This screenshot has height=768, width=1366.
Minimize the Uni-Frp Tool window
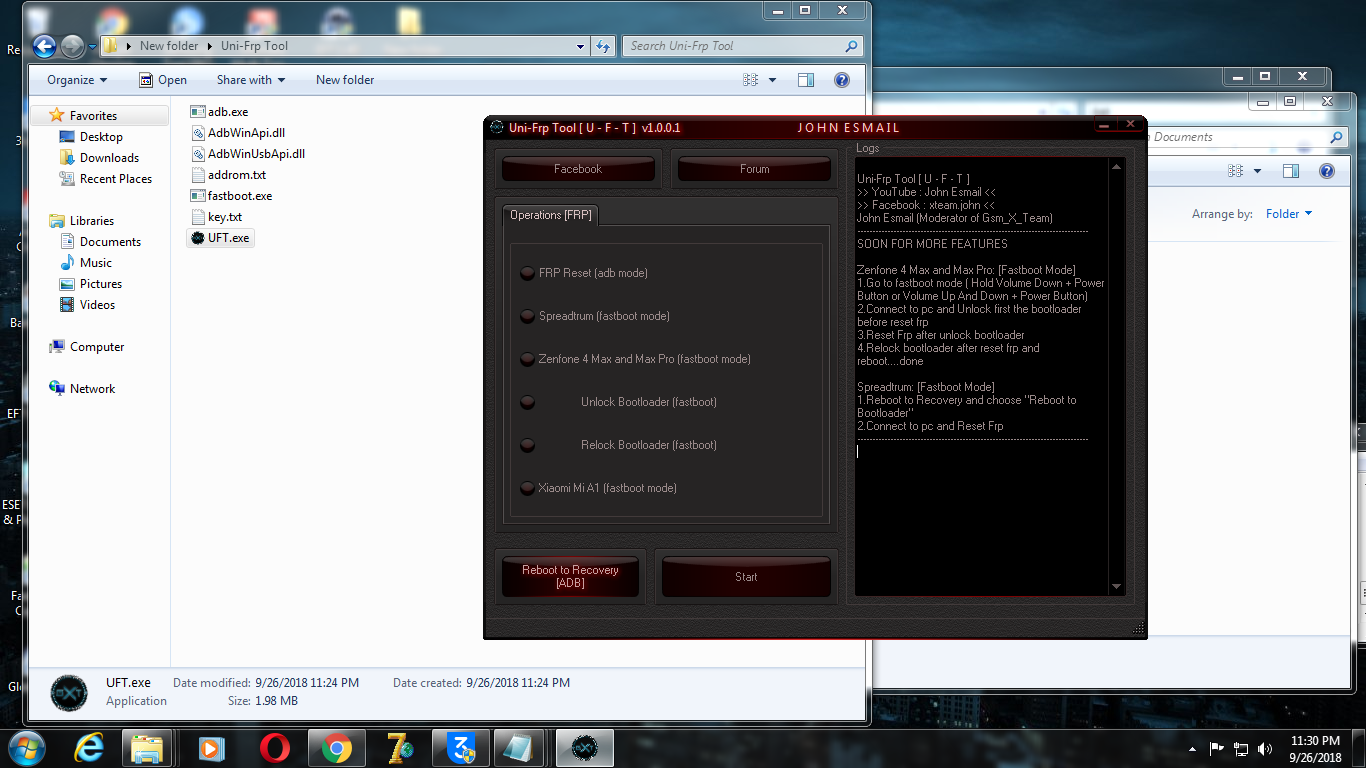pyautogui.click(x=1104, y=126)
